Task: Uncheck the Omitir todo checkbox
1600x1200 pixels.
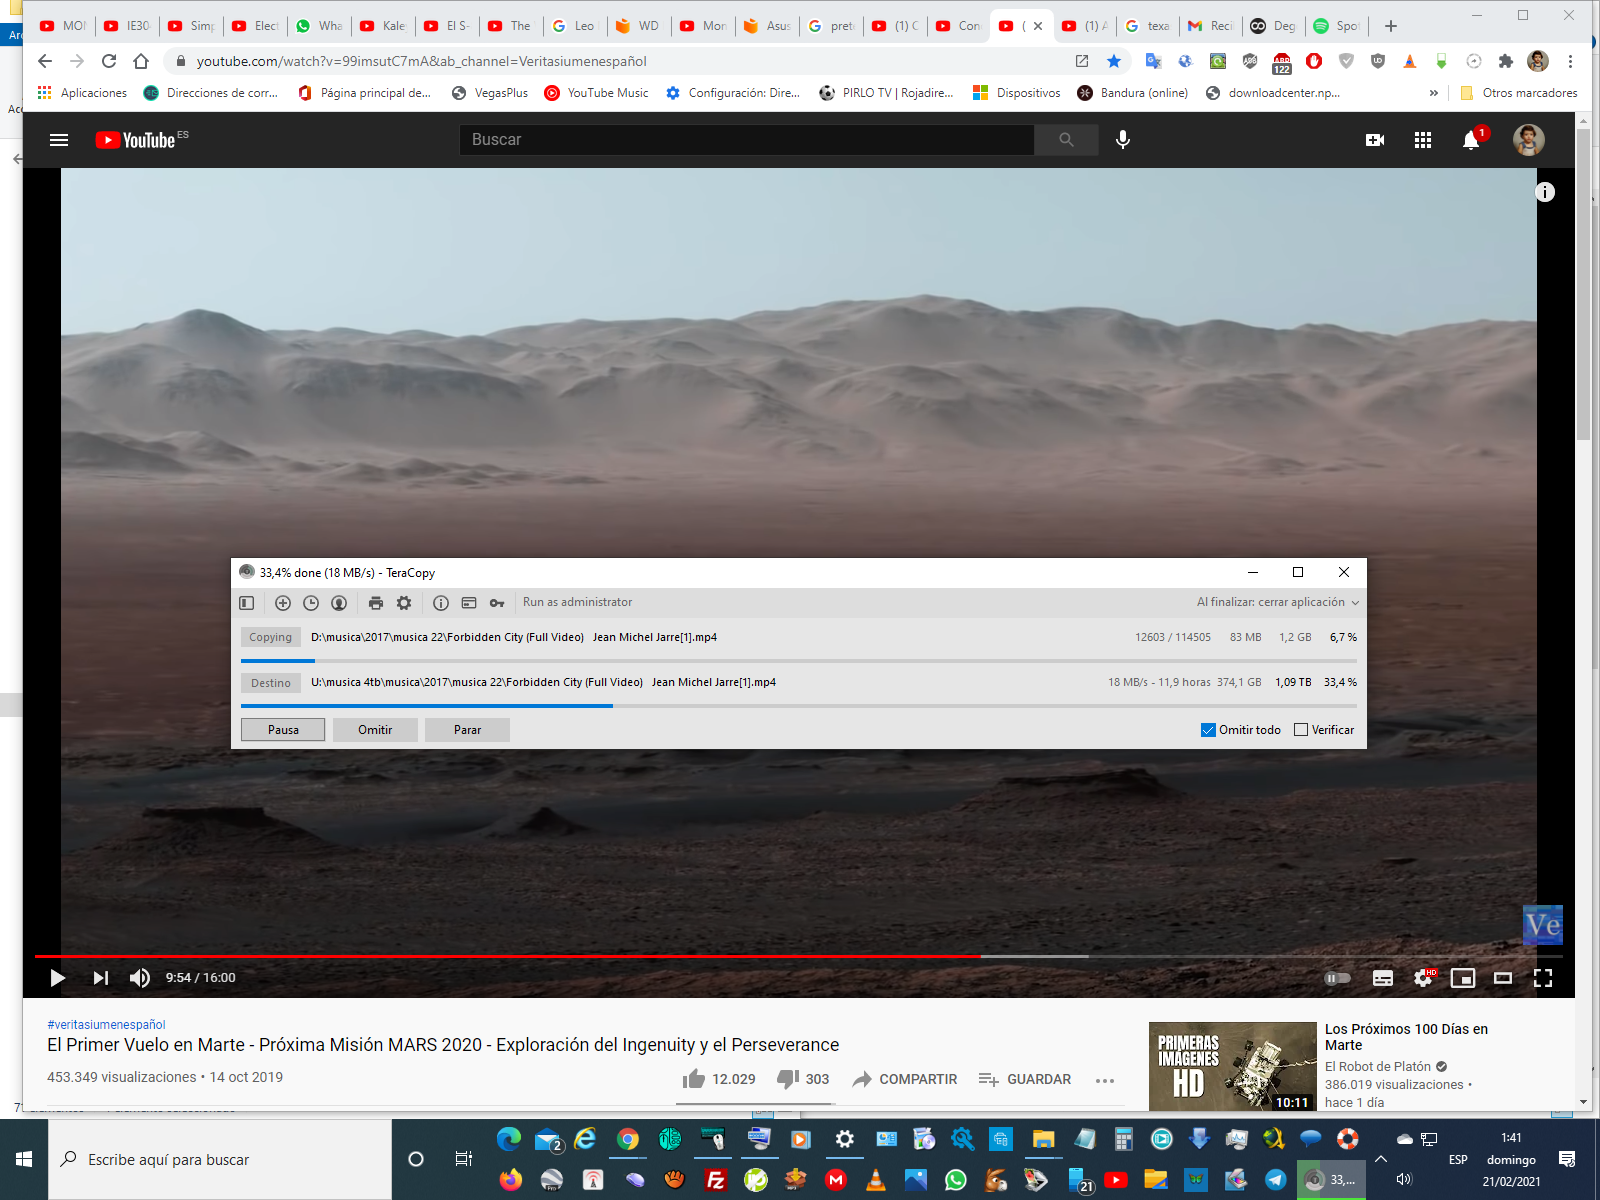Action: click(x=1208, y=730)
